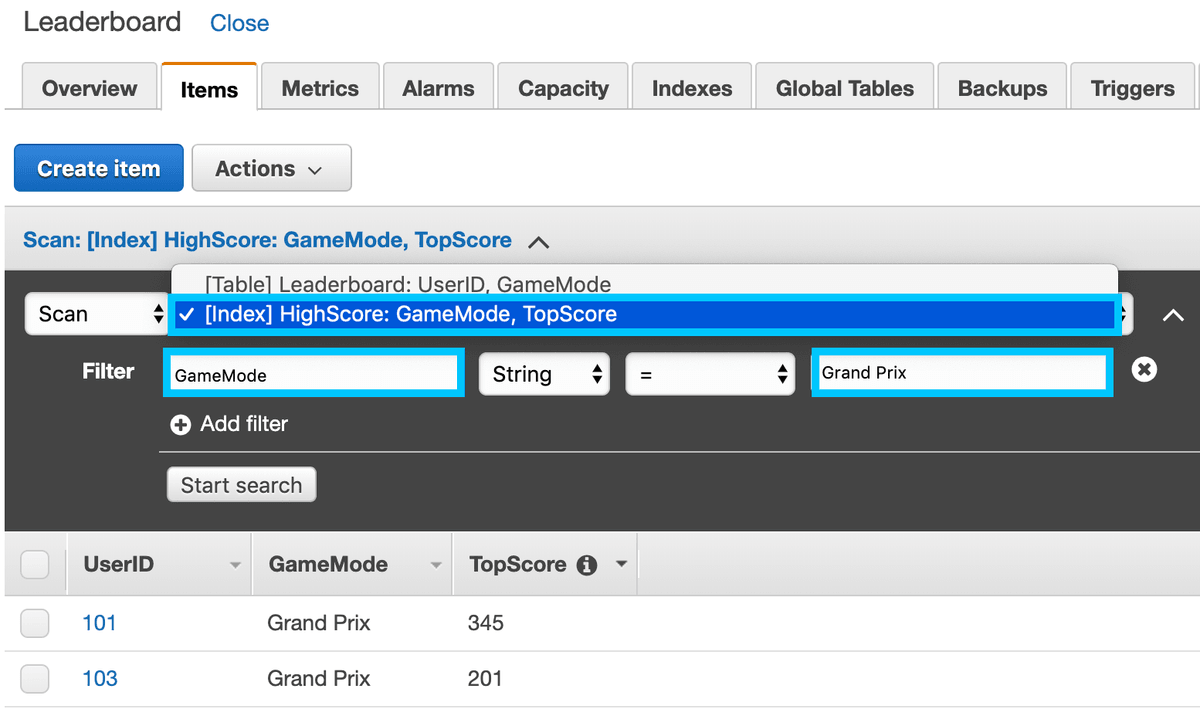Open the TopScore column sort arrow
Viewport: 1200px width, 720px height.
click(620, 564)
